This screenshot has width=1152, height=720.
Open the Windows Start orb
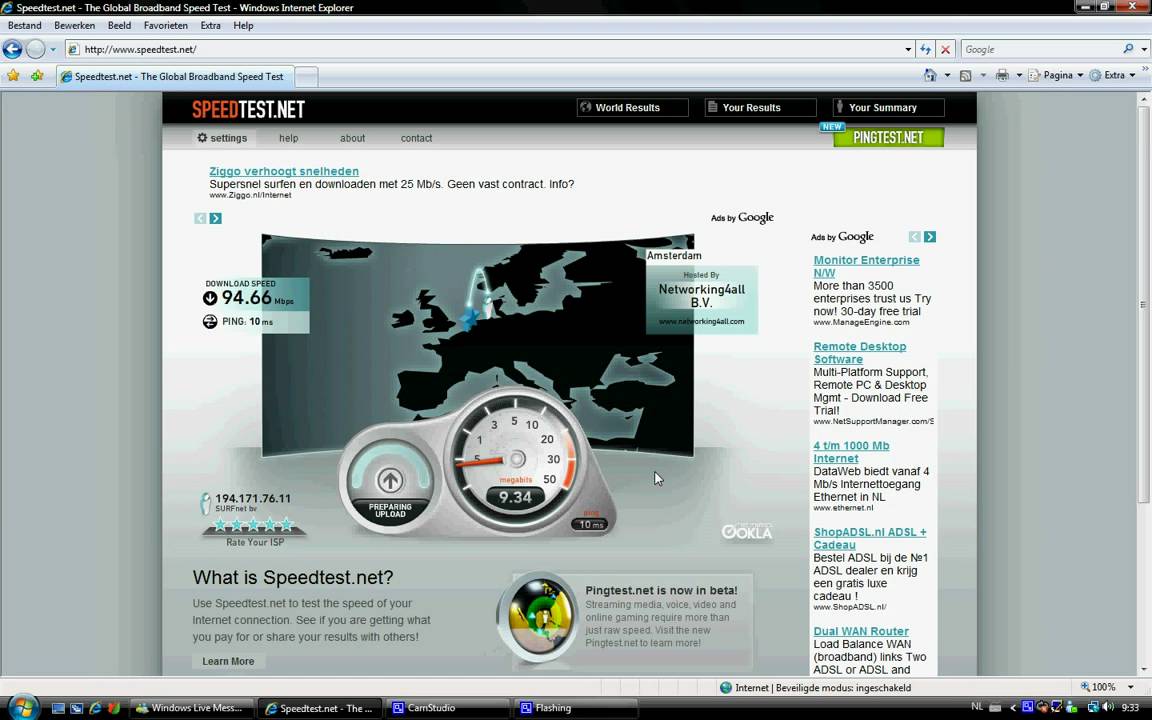click(23, 708)
